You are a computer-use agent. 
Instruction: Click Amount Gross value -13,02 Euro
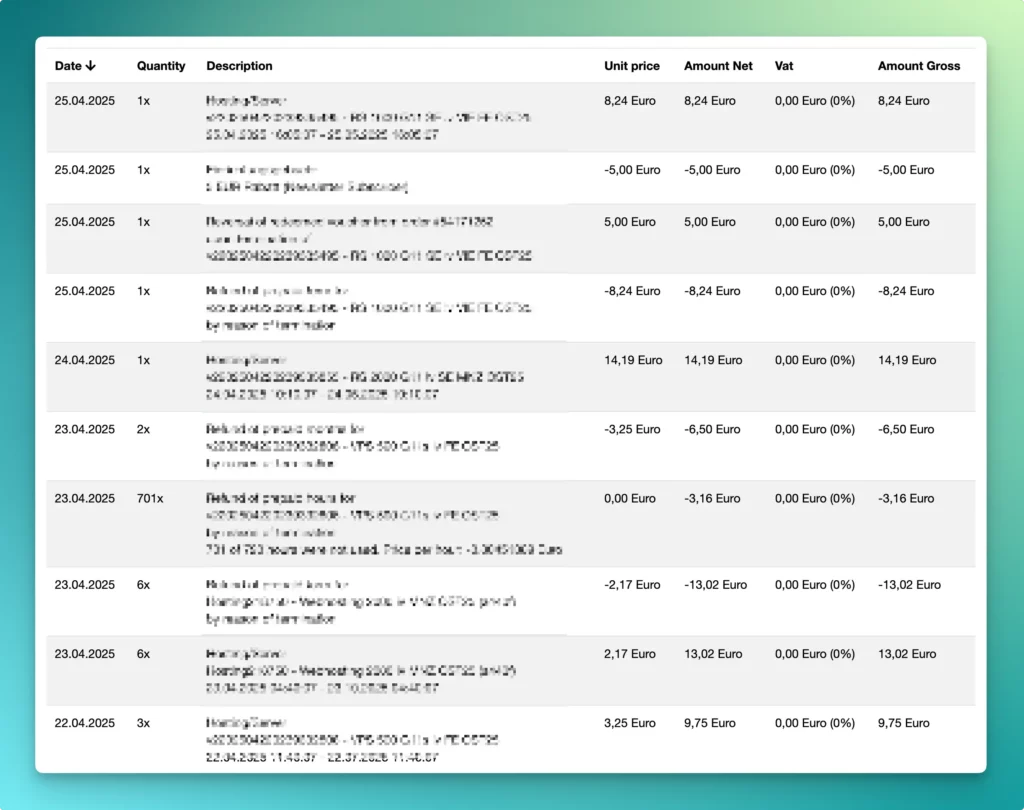909,585
